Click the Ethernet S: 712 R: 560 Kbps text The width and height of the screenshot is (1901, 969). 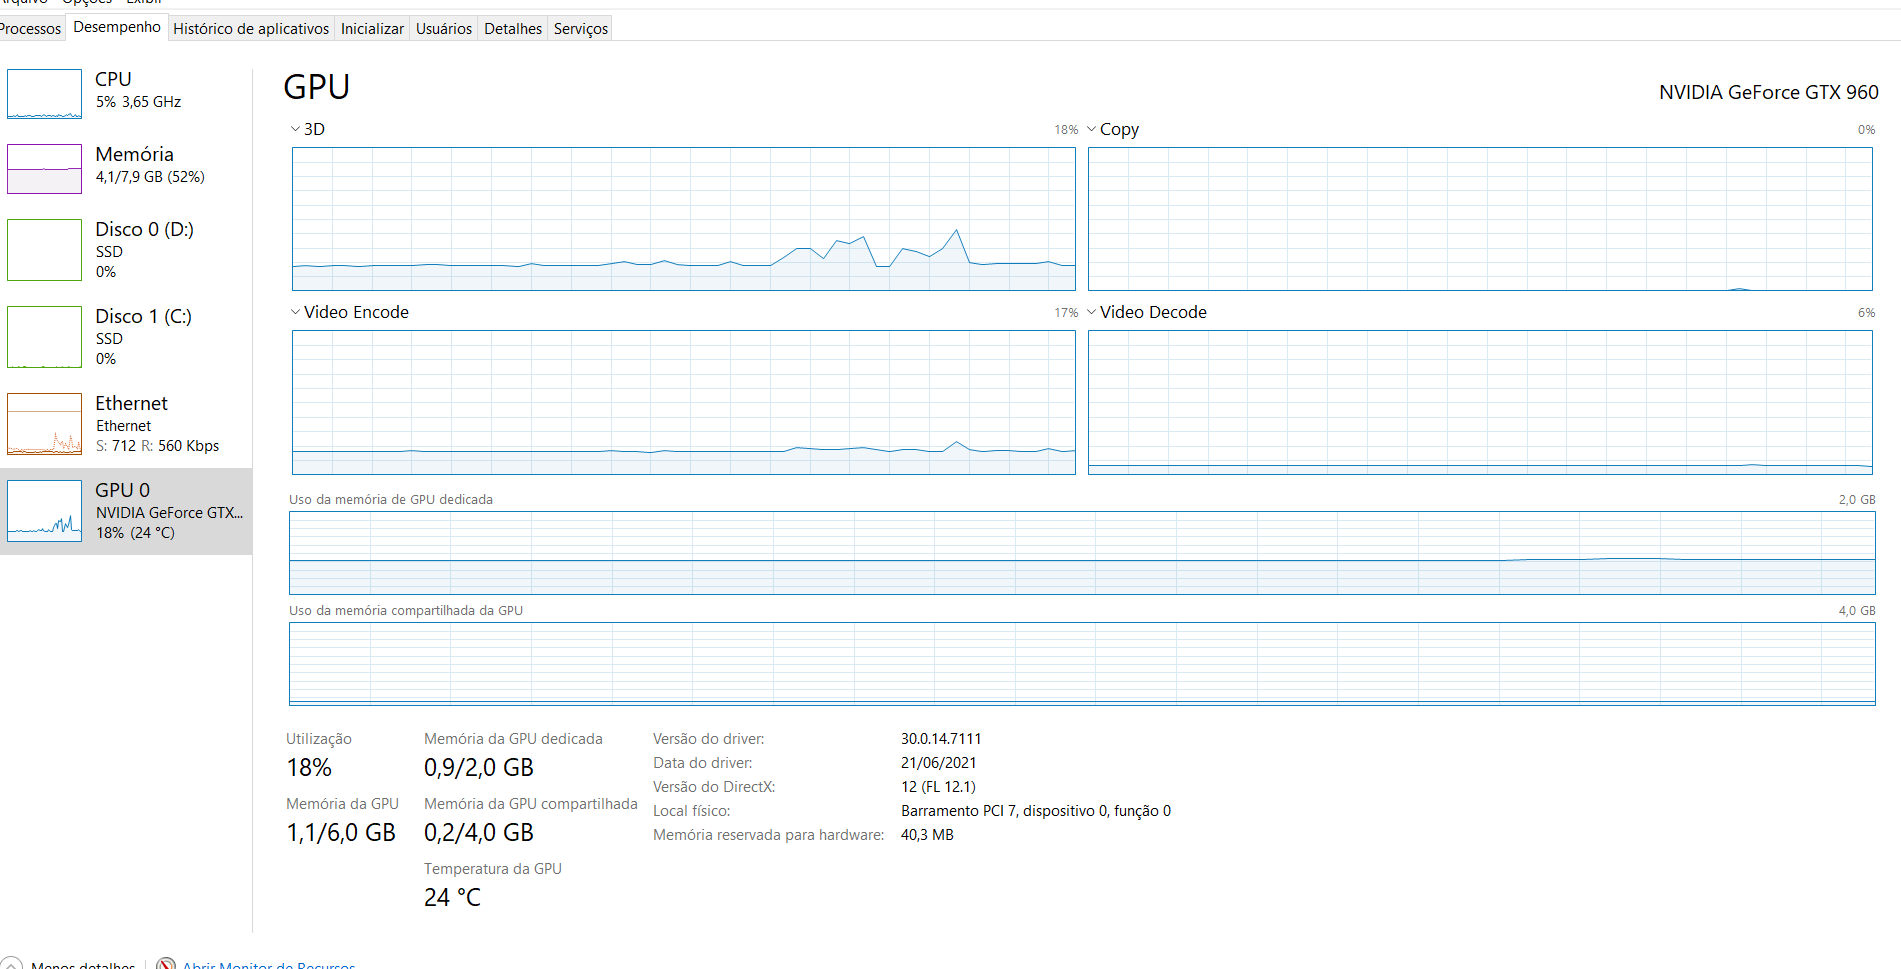coord(157,446)
